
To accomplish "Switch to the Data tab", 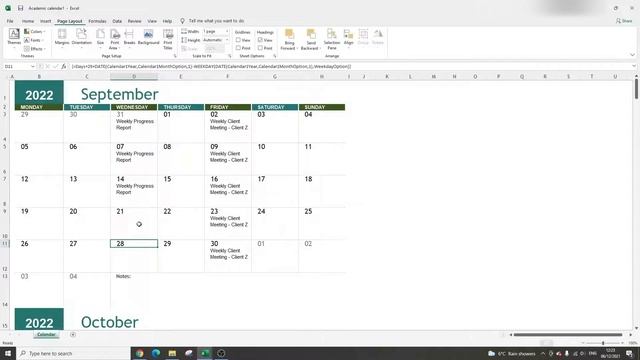I will 117,21.
